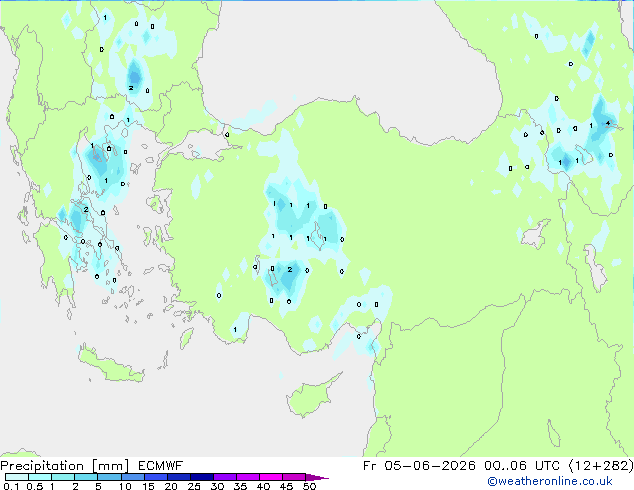Click the '[mm]' unit label
Viewport: 634px width, 490px height.
[x=110, y=466]
